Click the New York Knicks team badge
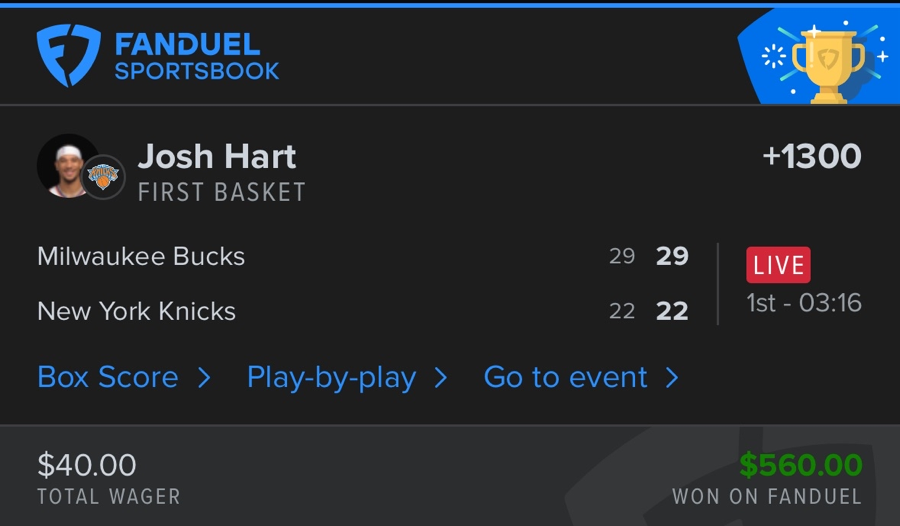Viewport: 900px width, 526px height. 102,177
